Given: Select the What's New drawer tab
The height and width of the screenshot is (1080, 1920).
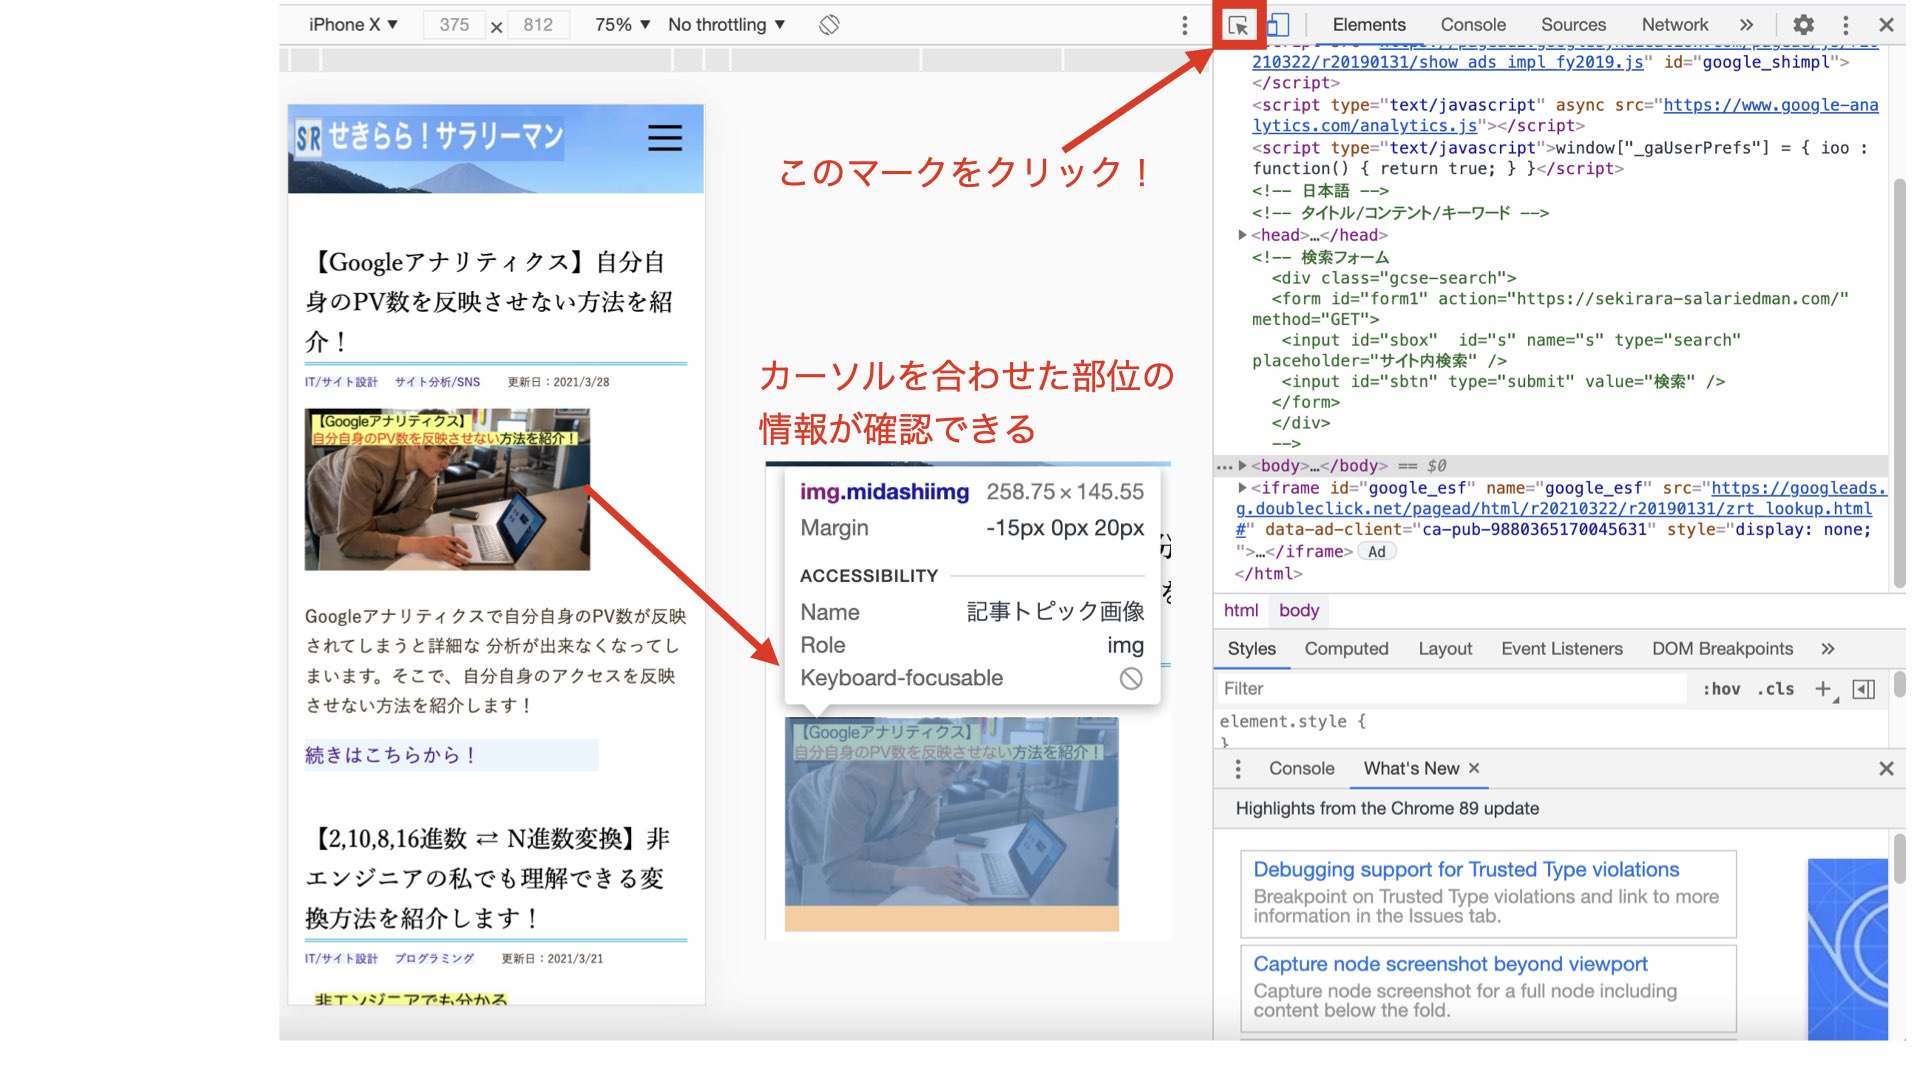Looking at the screenshot, I should click(x=1411, y=769).
